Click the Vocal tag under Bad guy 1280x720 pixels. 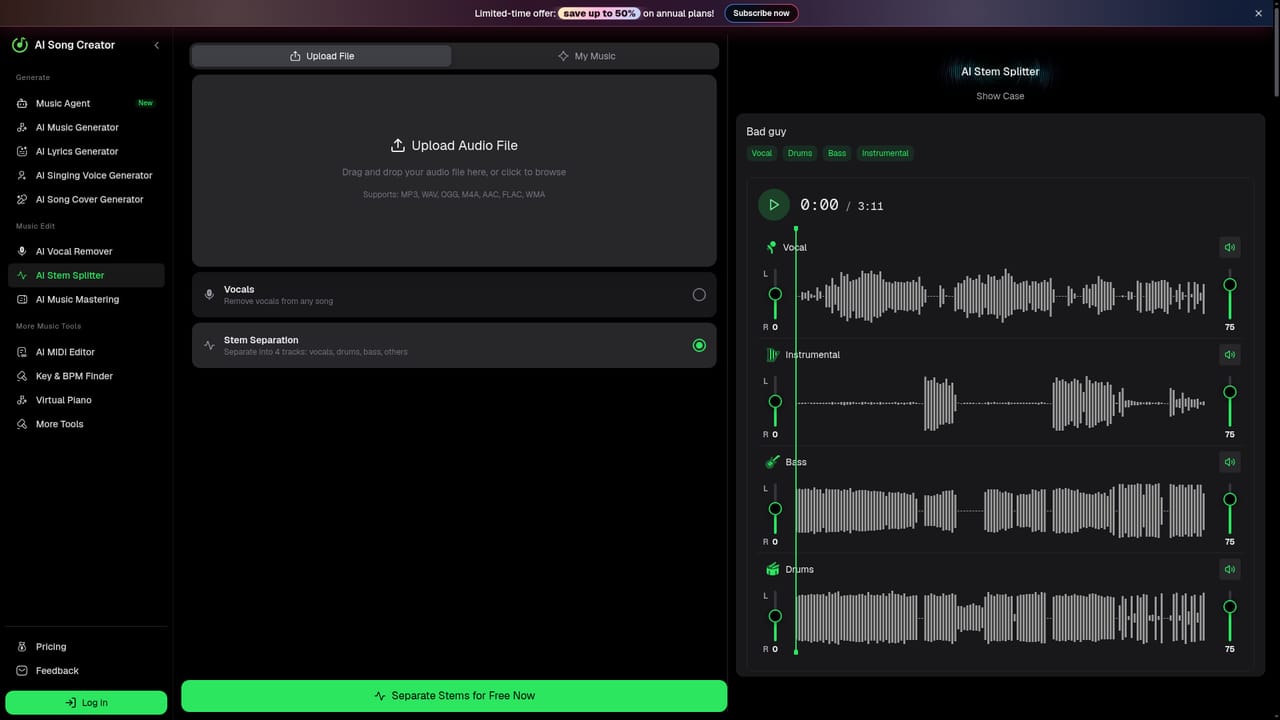(x=762, y=153)
